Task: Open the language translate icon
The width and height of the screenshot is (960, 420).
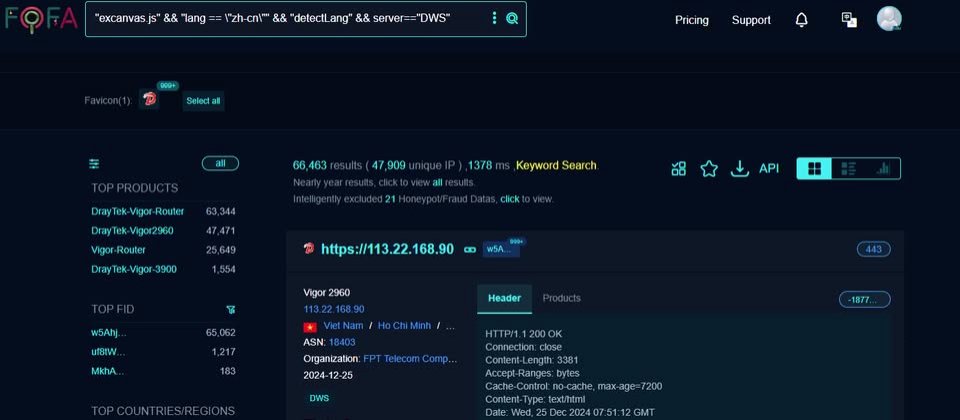Action: (849, 20)
